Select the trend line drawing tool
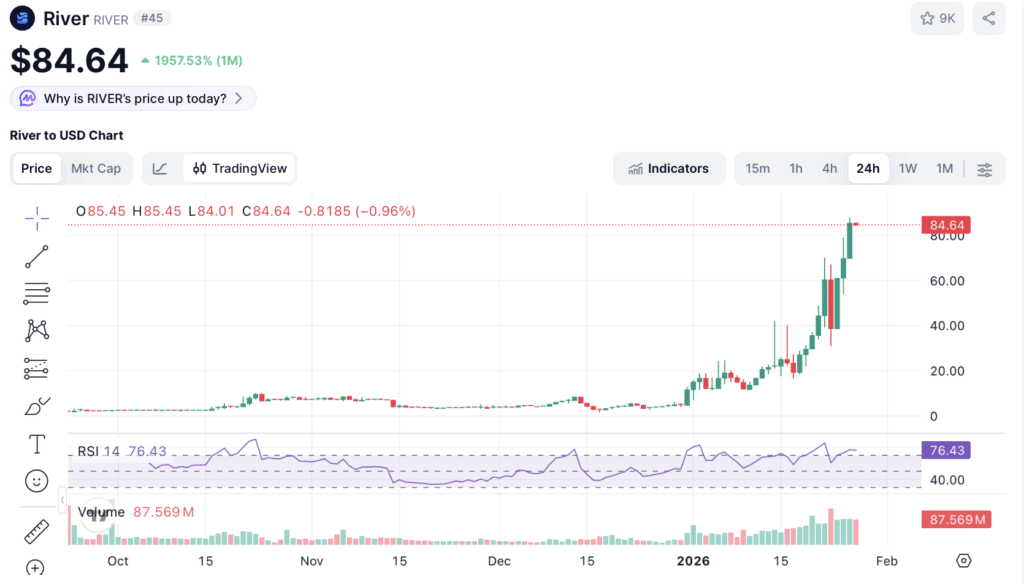This screenshot has width=1024, height=584. point(37,257)
